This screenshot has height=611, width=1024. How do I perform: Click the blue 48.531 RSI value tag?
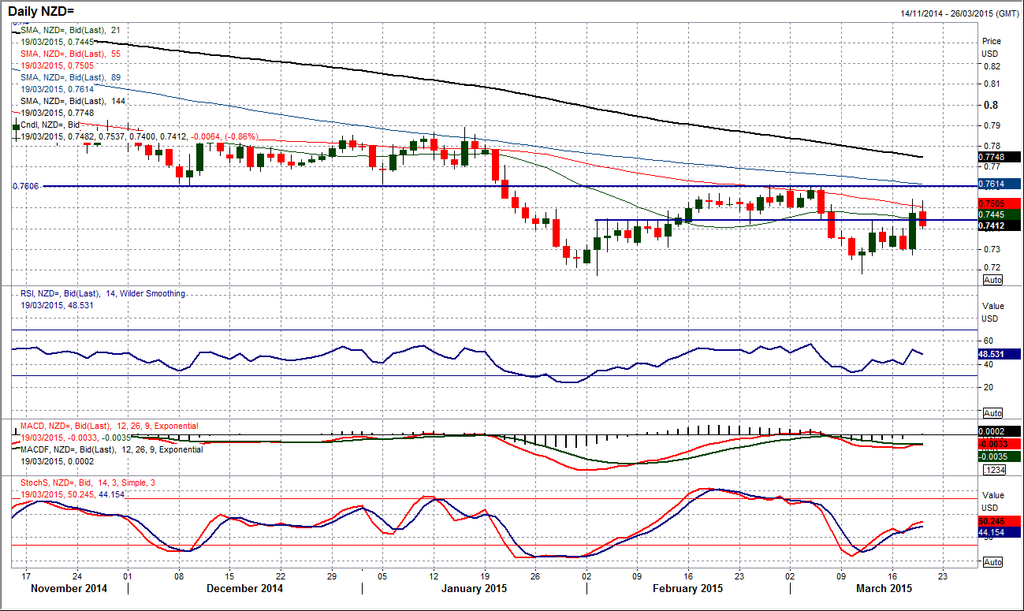(999, 354)
